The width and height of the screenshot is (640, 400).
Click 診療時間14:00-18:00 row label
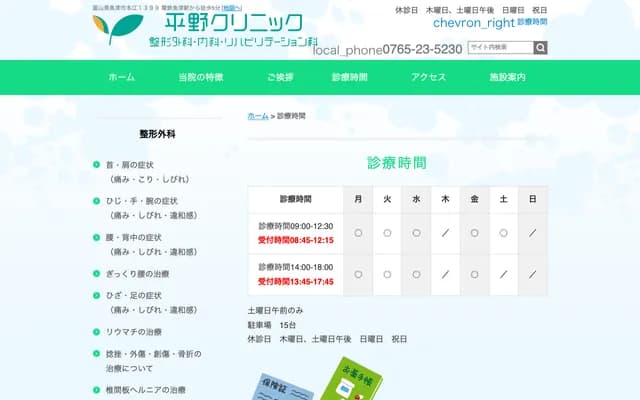[x=296, y=267]
